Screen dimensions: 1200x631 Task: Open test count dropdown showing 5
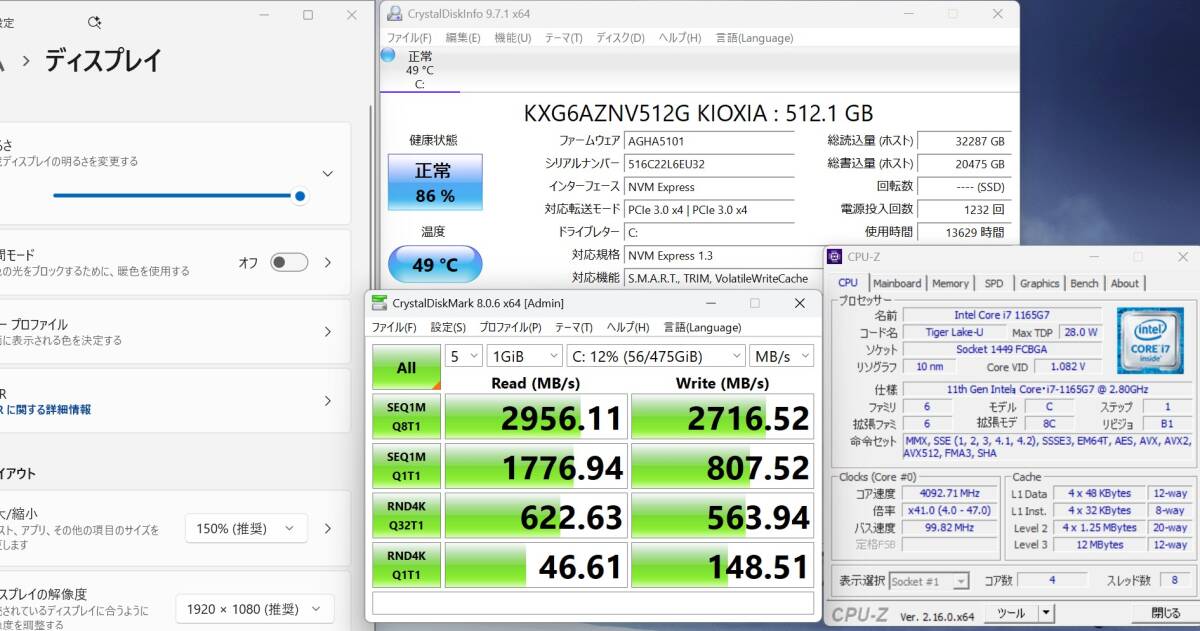point(464,356)
